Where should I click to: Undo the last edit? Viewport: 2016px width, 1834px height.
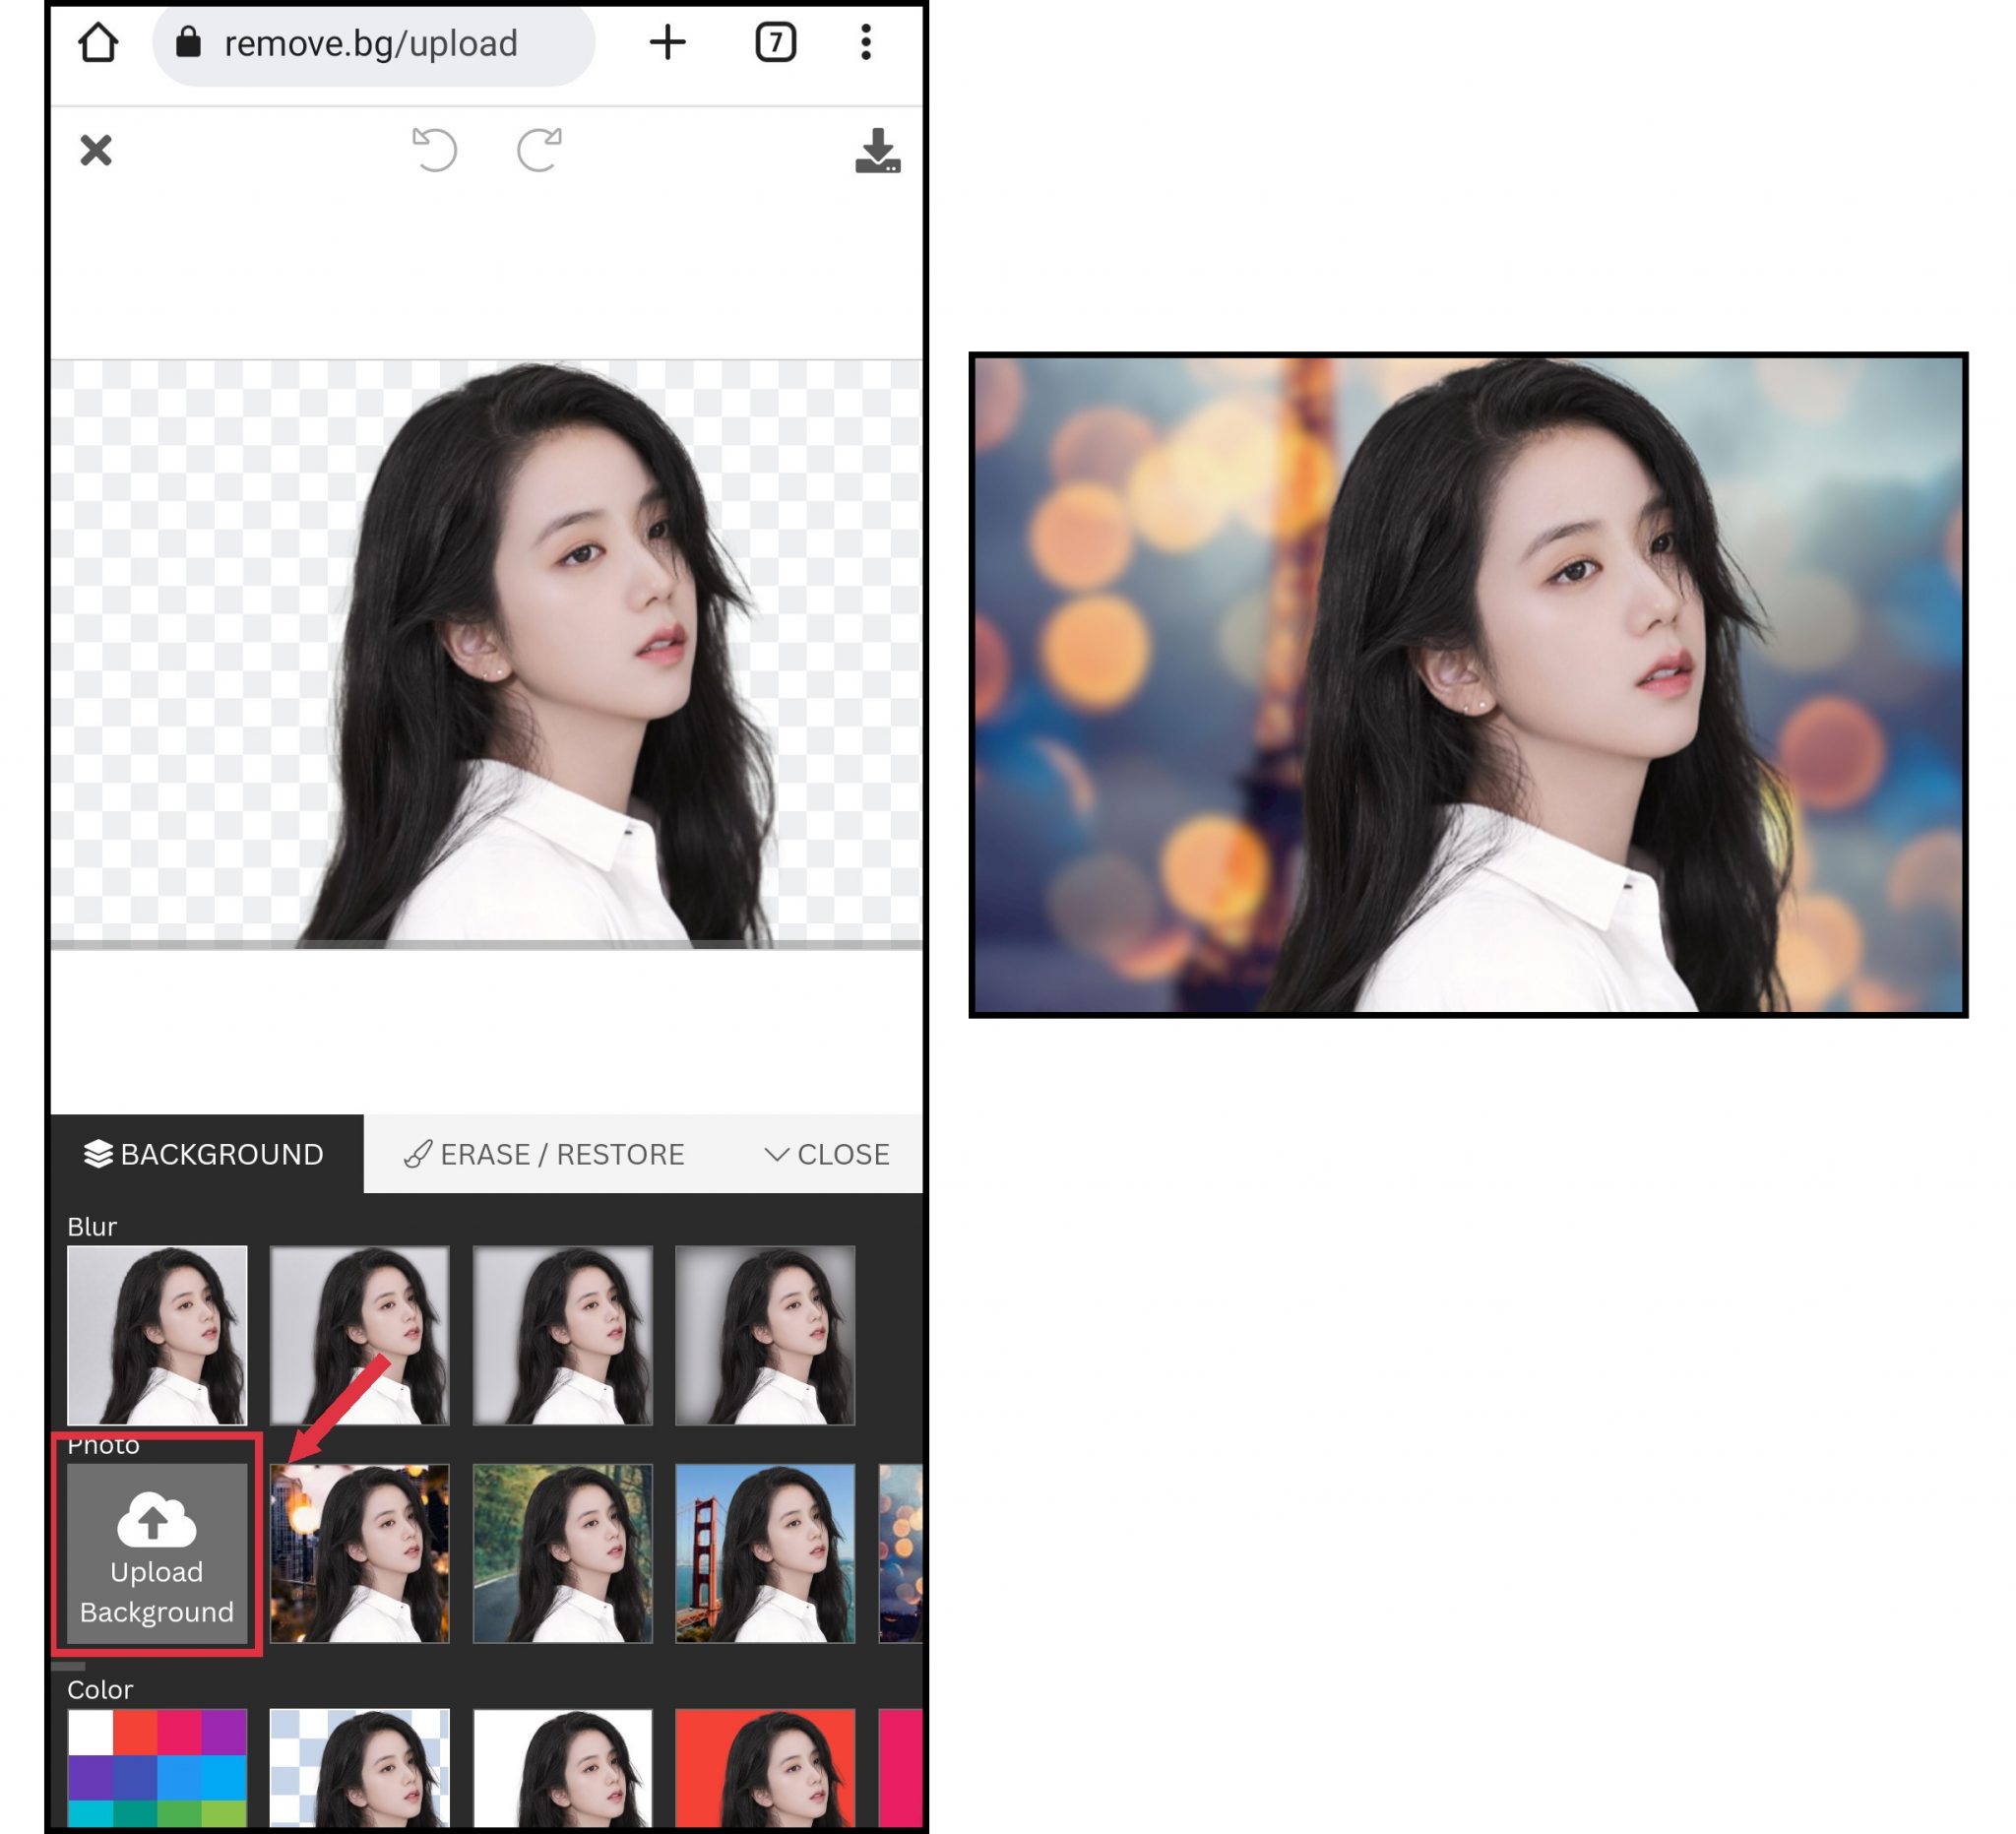coord(435,150)
